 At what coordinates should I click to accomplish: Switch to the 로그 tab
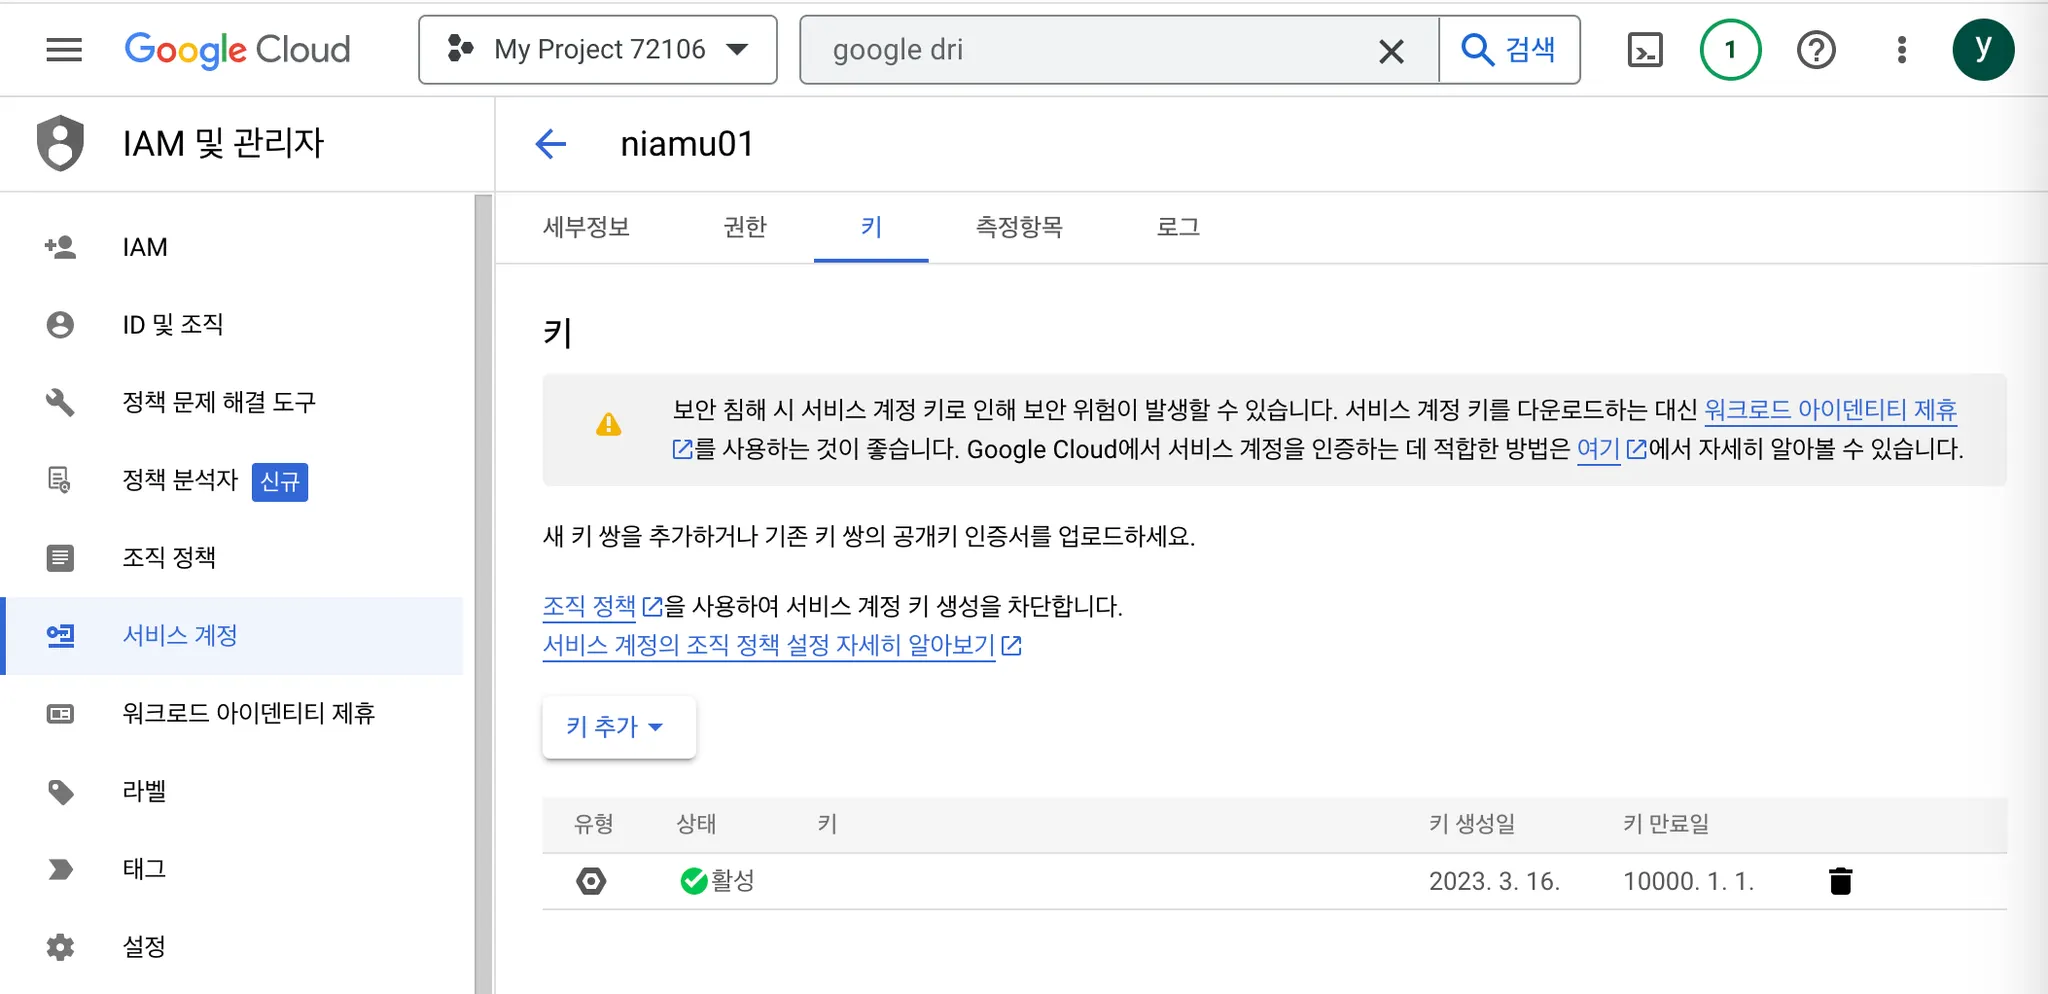(1178, 227)
